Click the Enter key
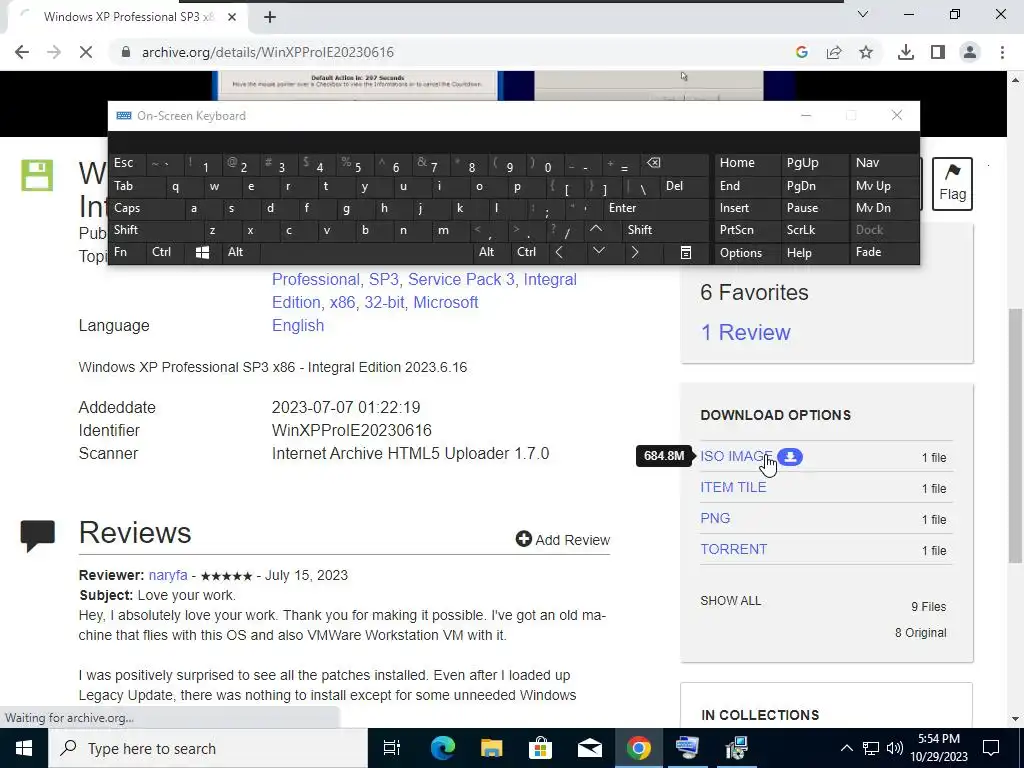1024x768 pixels. [656, 208]
